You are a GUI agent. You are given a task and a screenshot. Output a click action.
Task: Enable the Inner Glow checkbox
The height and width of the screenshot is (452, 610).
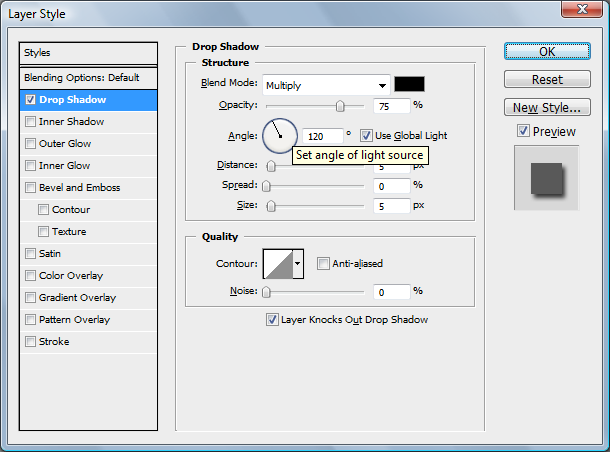point(30,165)
